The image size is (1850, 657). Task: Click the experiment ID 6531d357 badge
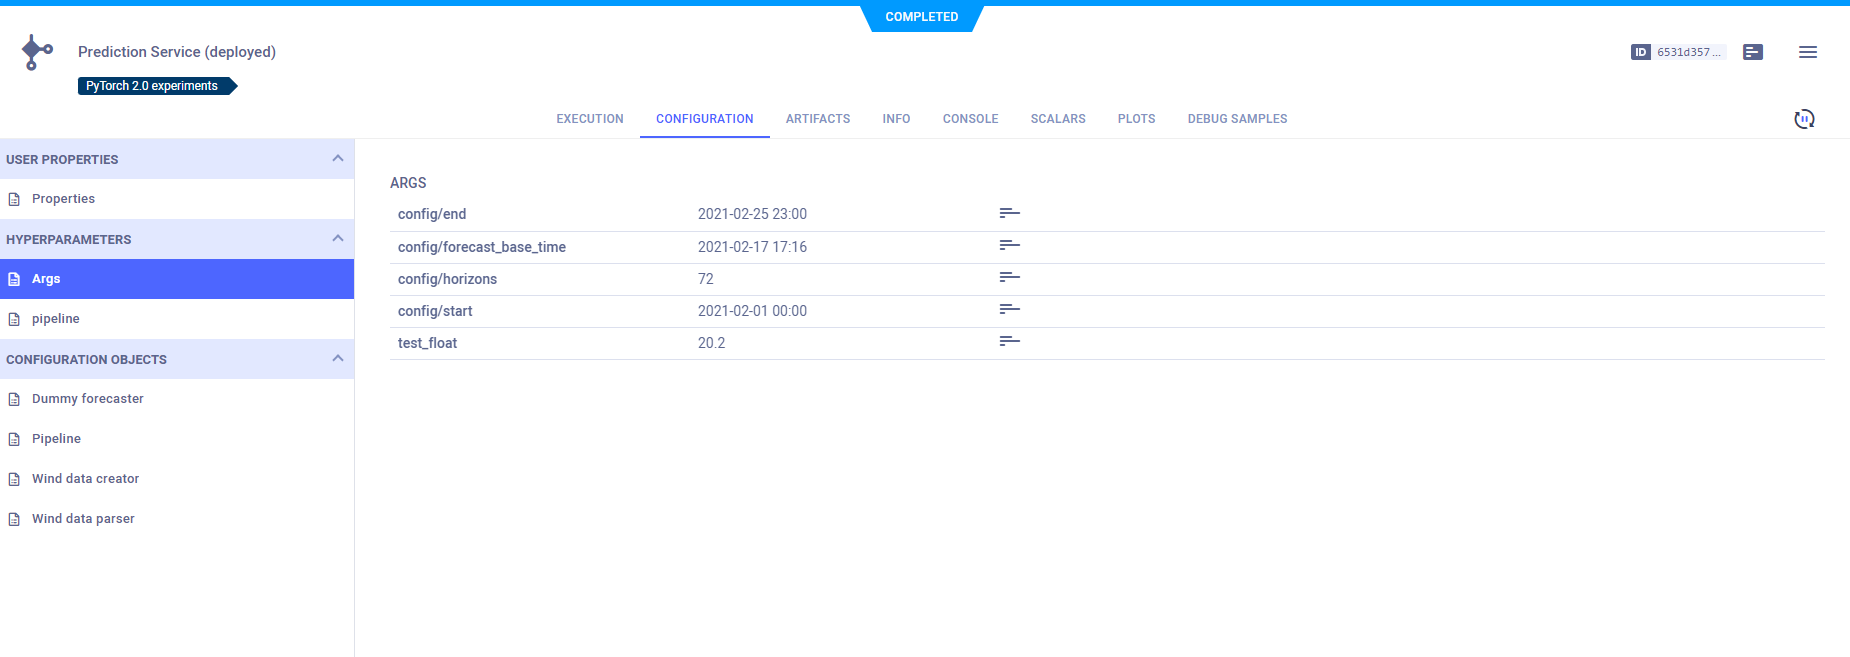(1677, 52)
